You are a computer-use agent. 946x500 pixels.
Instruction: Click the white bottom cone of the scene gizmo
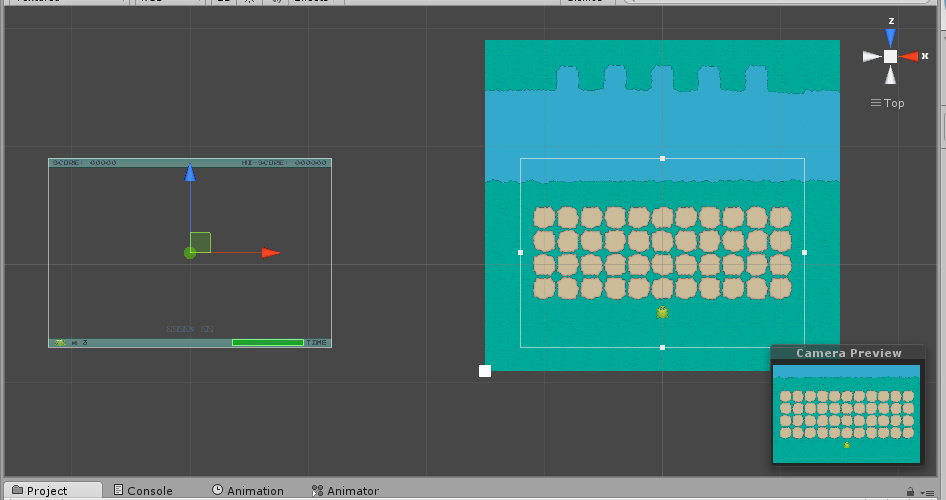click(890, 75)
